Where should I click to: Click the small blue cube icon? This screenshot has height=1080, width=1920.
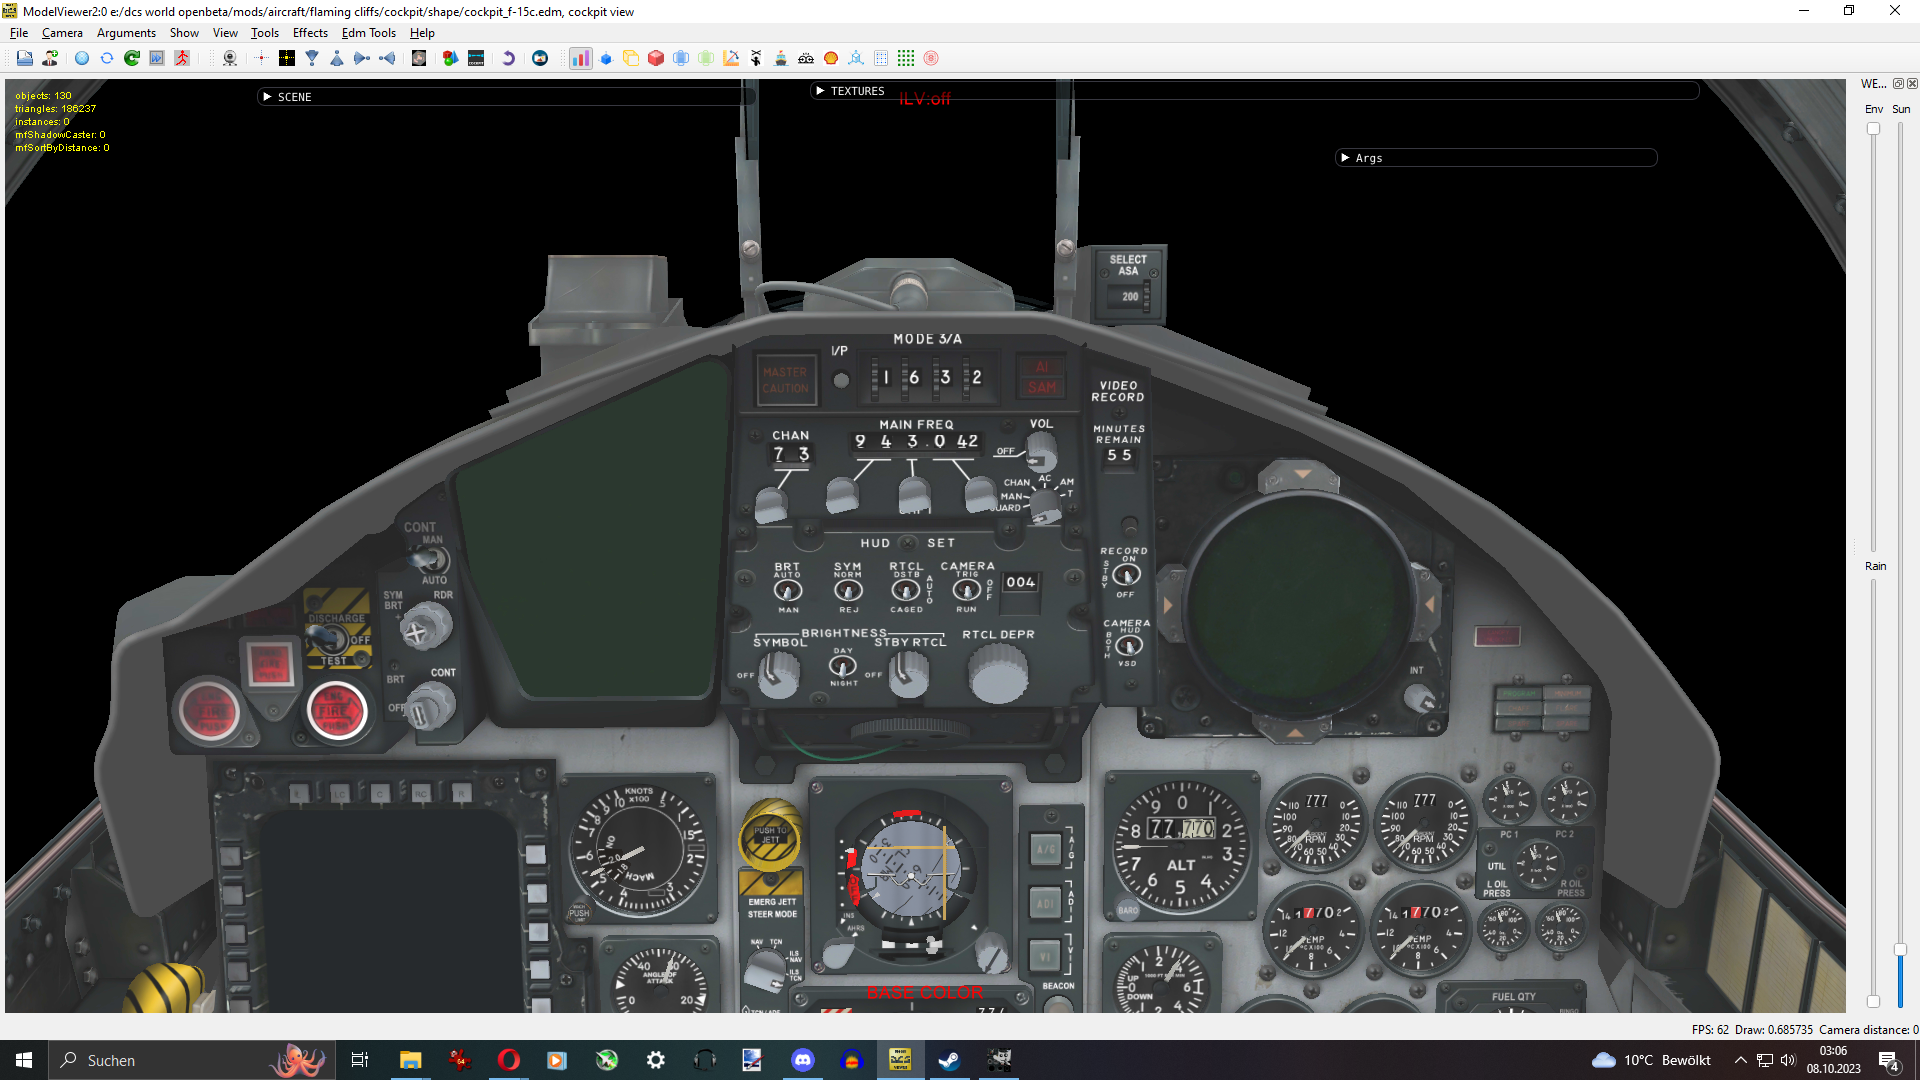click(606, 58)
